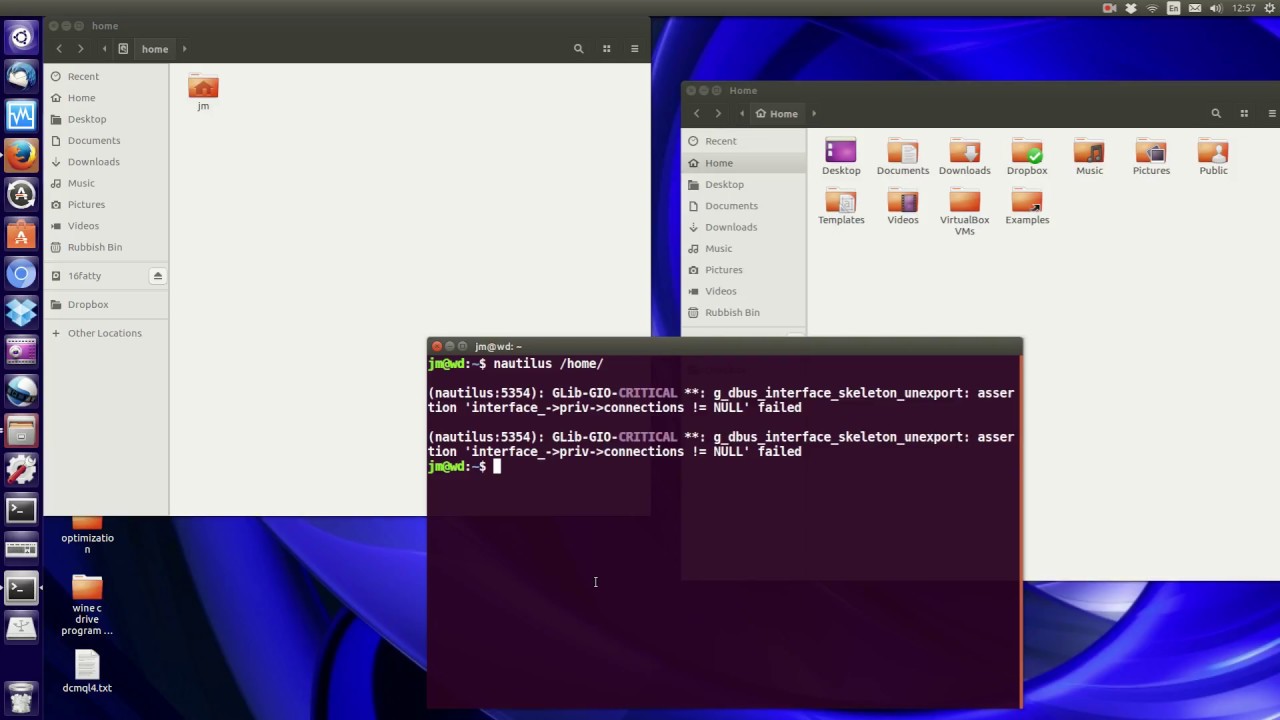Launch Firefox from the launcher
The width and height of the screenshot is (1280, 720).
21,155
